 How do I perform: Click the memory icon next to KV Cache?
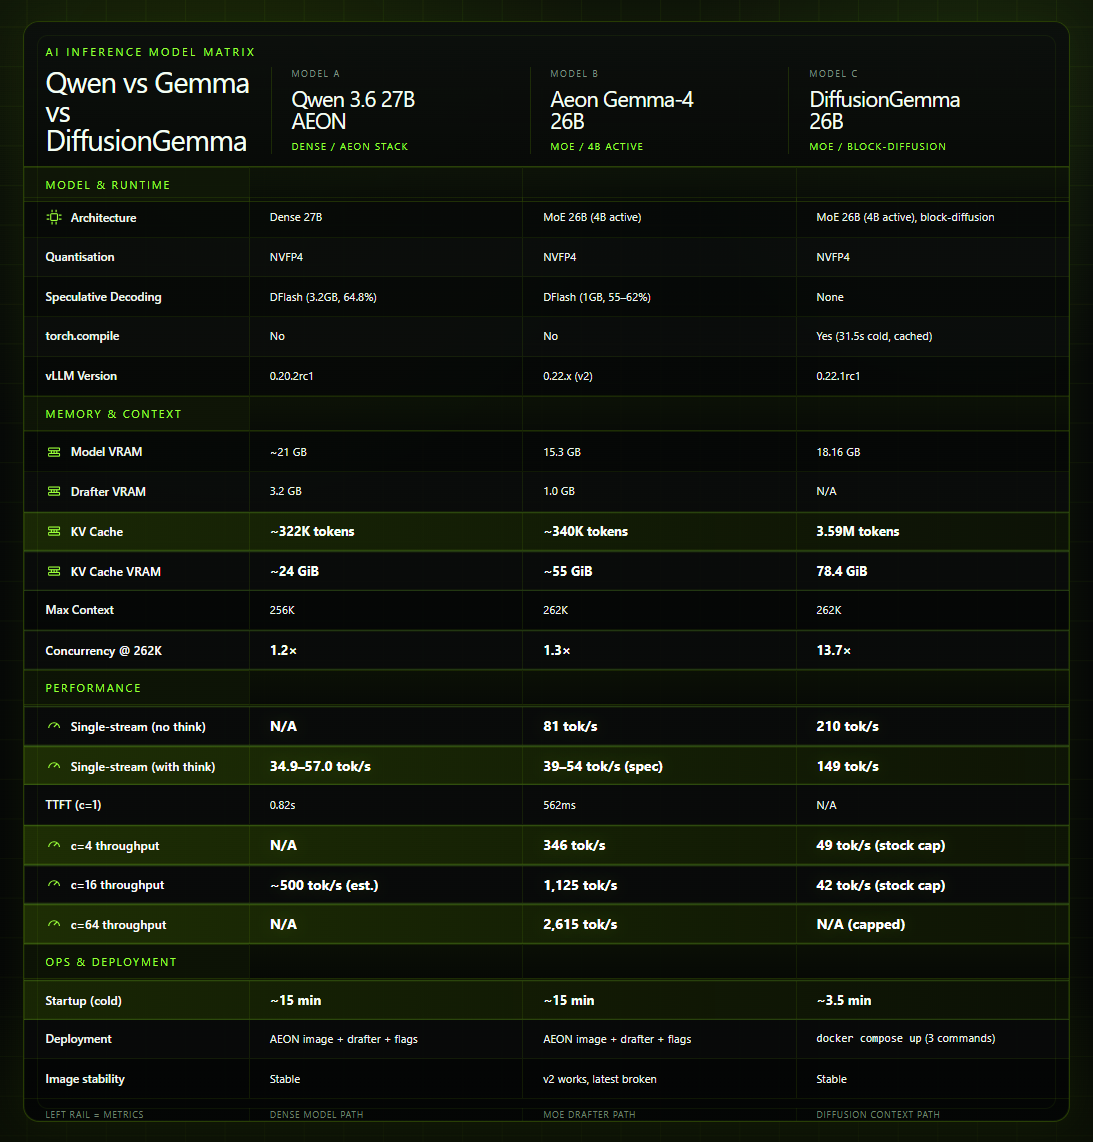tap(54, 532)
